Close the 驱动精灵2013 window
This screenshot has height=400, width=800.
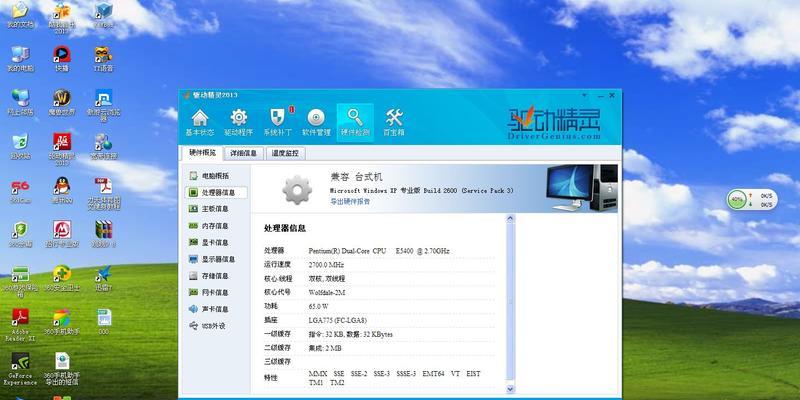coord(612,95)
